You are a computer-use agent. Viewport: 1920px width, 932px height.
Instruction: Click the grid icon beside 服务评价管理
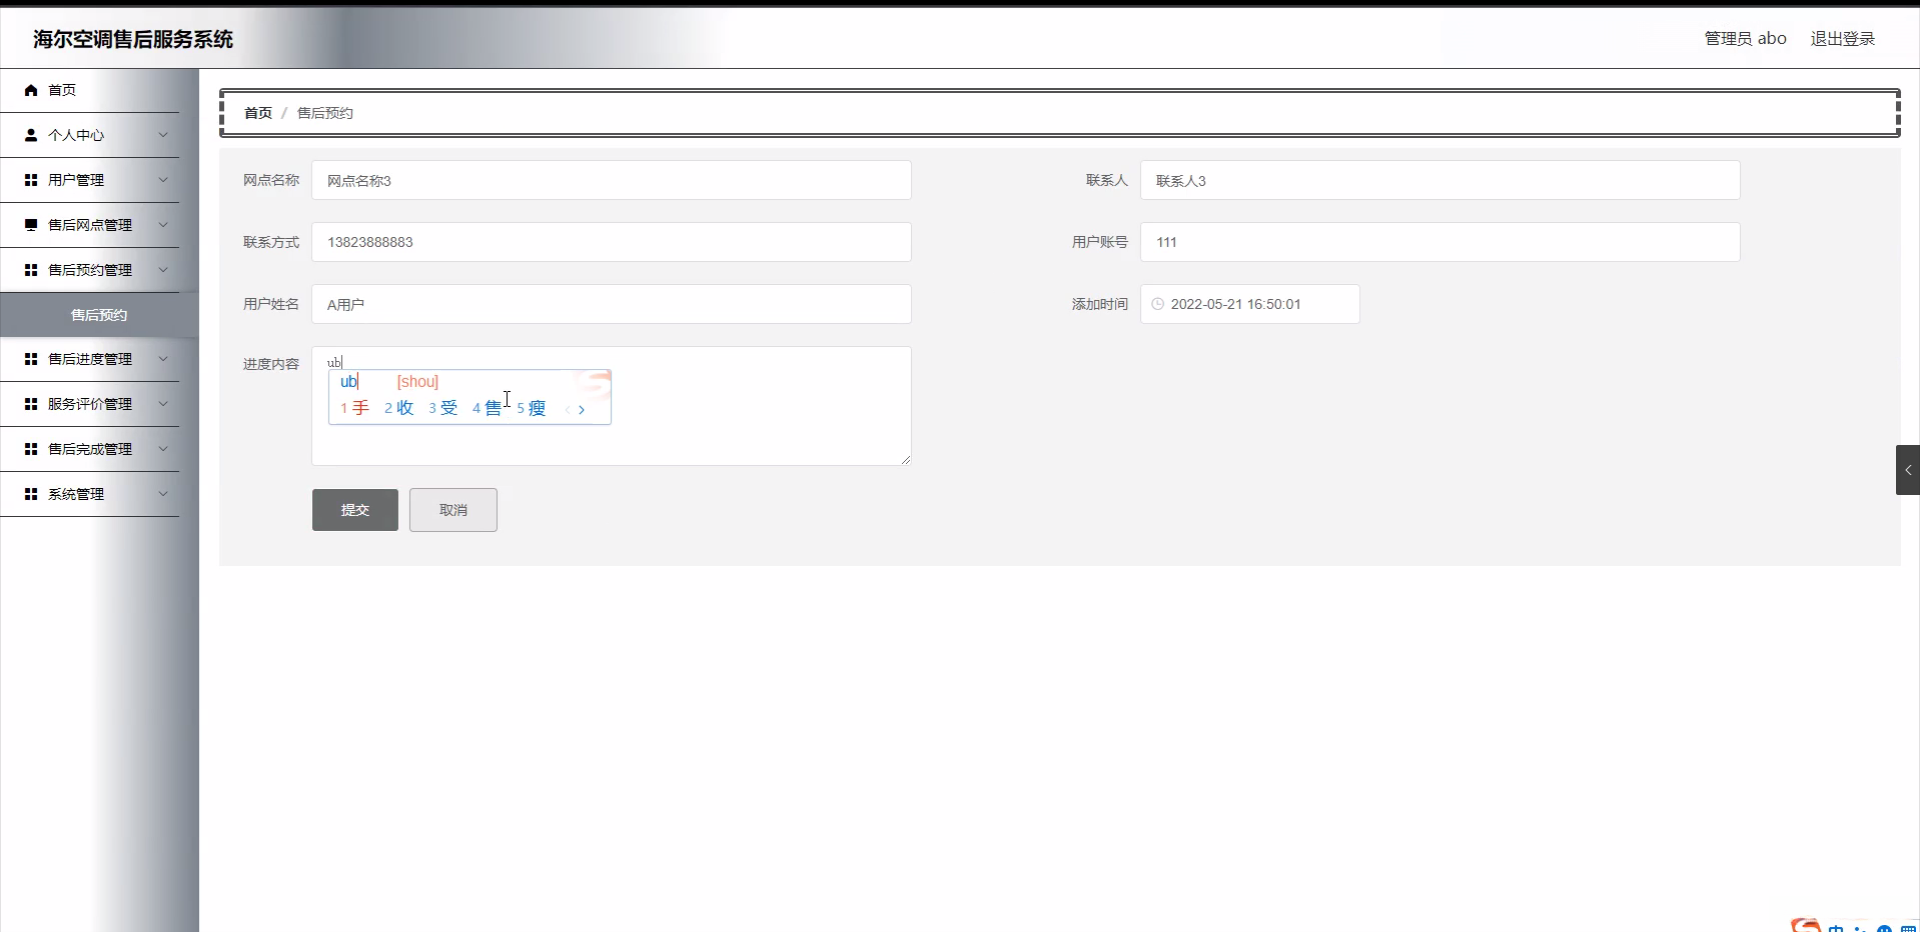point(31,404)
